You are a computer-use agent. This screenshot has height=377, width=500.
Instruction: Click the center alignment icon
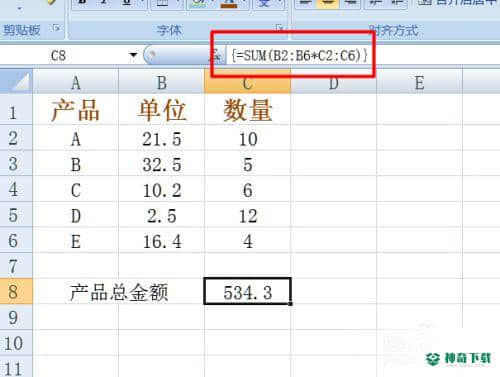click(329, 3)
